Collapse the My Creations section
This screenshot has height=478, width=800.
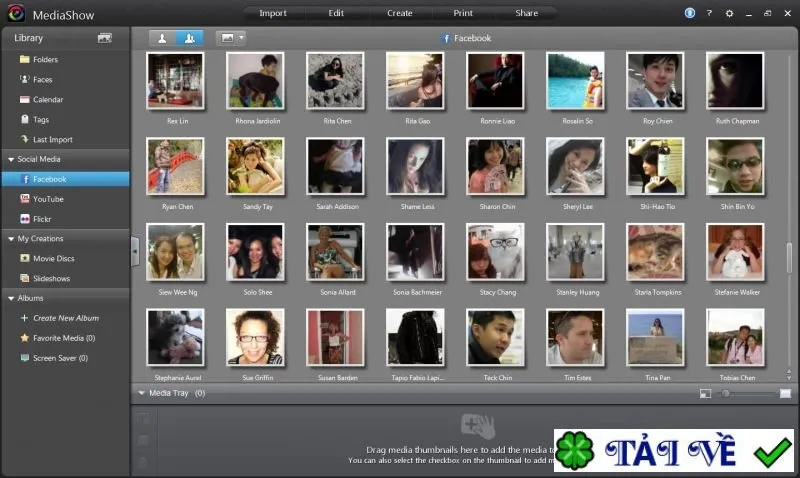(x=11, y=239)
